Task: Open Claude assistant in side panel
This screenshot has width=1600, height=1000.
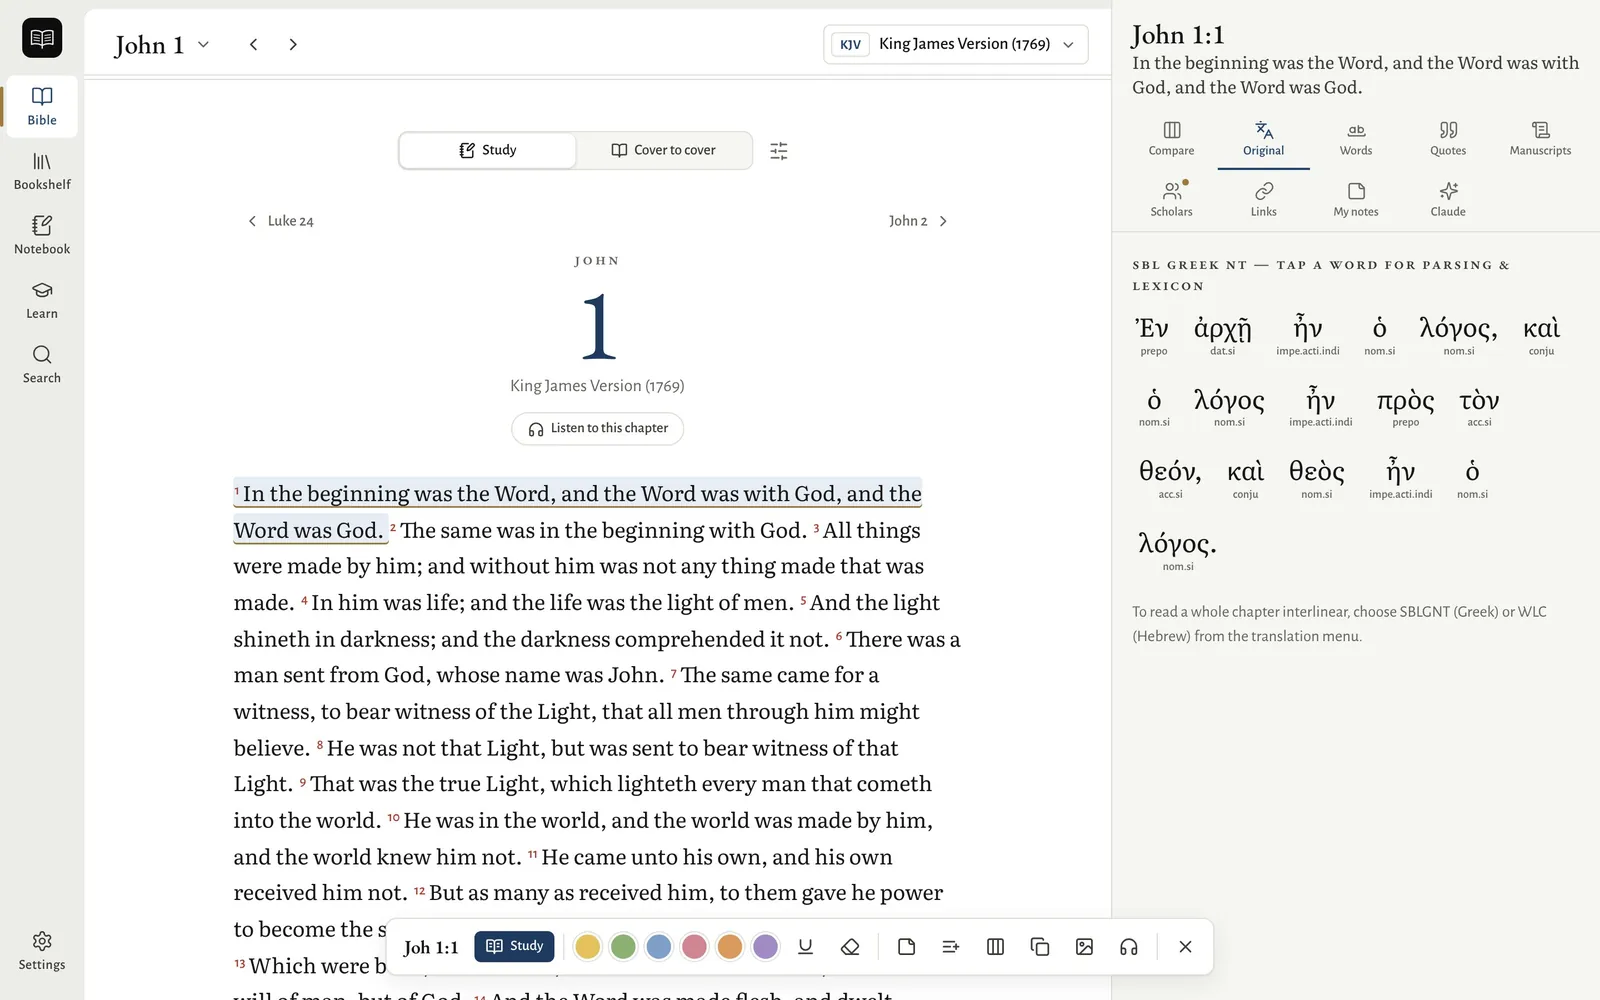Action: click(1448, 199)
